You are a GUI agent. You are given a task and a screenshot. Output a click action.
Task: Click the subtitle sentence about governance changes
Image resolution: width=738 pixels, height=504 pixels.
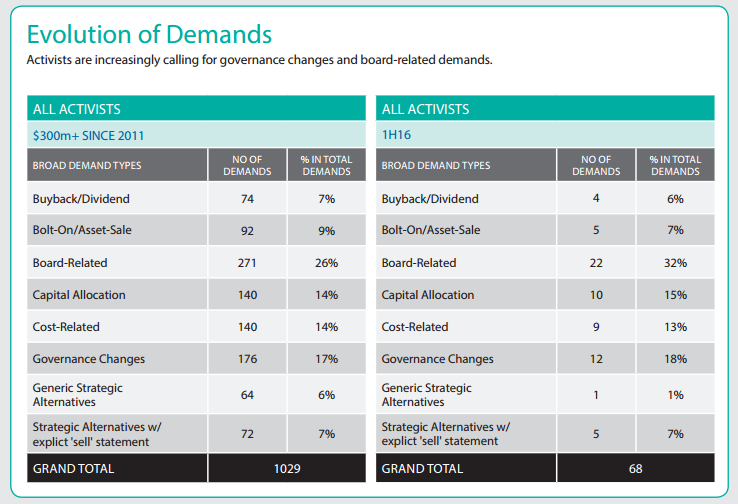click(259, 60)
